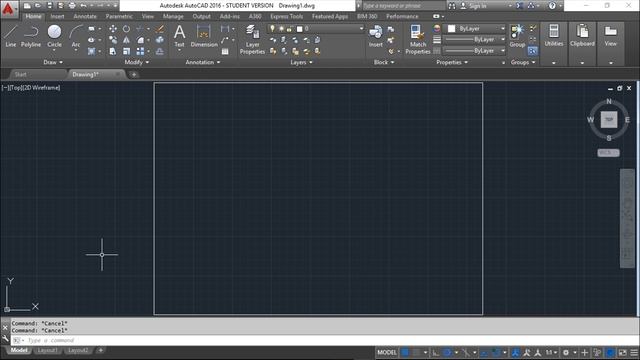Viewport: 640px width, 360px height.
Task: Toggle polar tracking in status bar
Action: coord(447,352)
